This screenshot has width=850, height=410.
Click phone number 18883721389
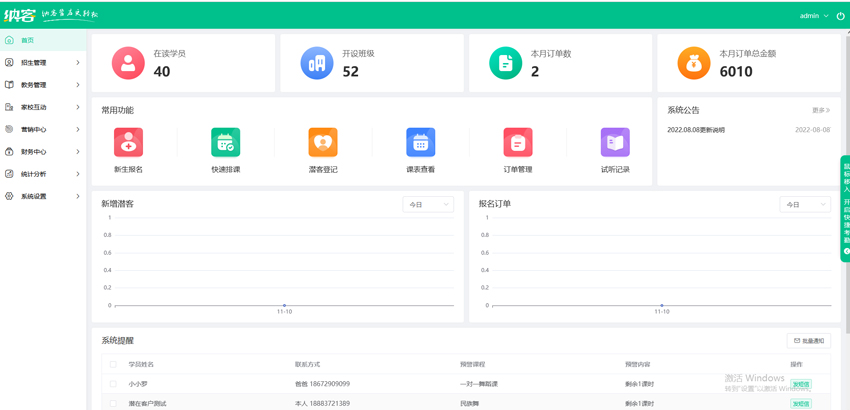[330, 403]
